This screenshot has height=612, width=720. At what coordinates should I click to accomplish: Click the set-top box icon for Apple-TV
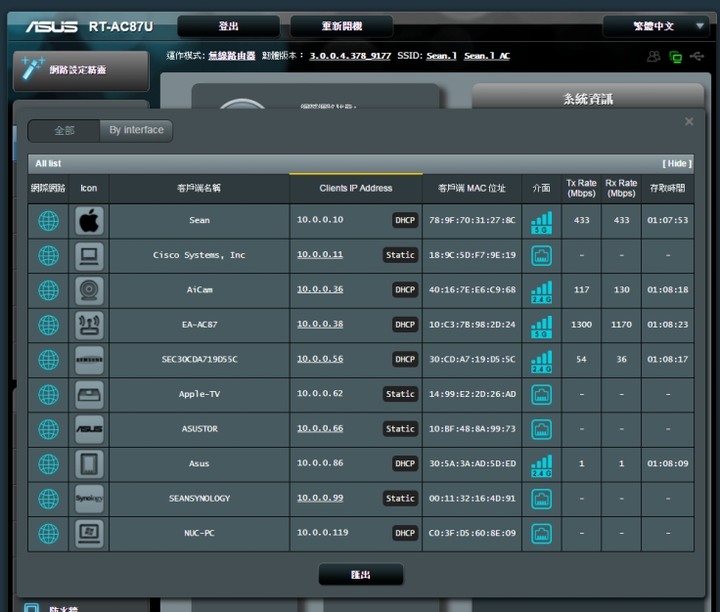(x=89, y=395)
